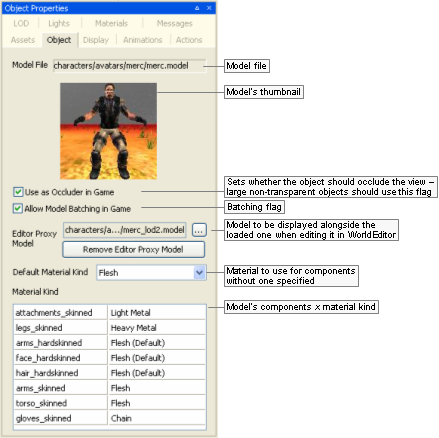Open the Messages tab

click(x=175, y=24)
